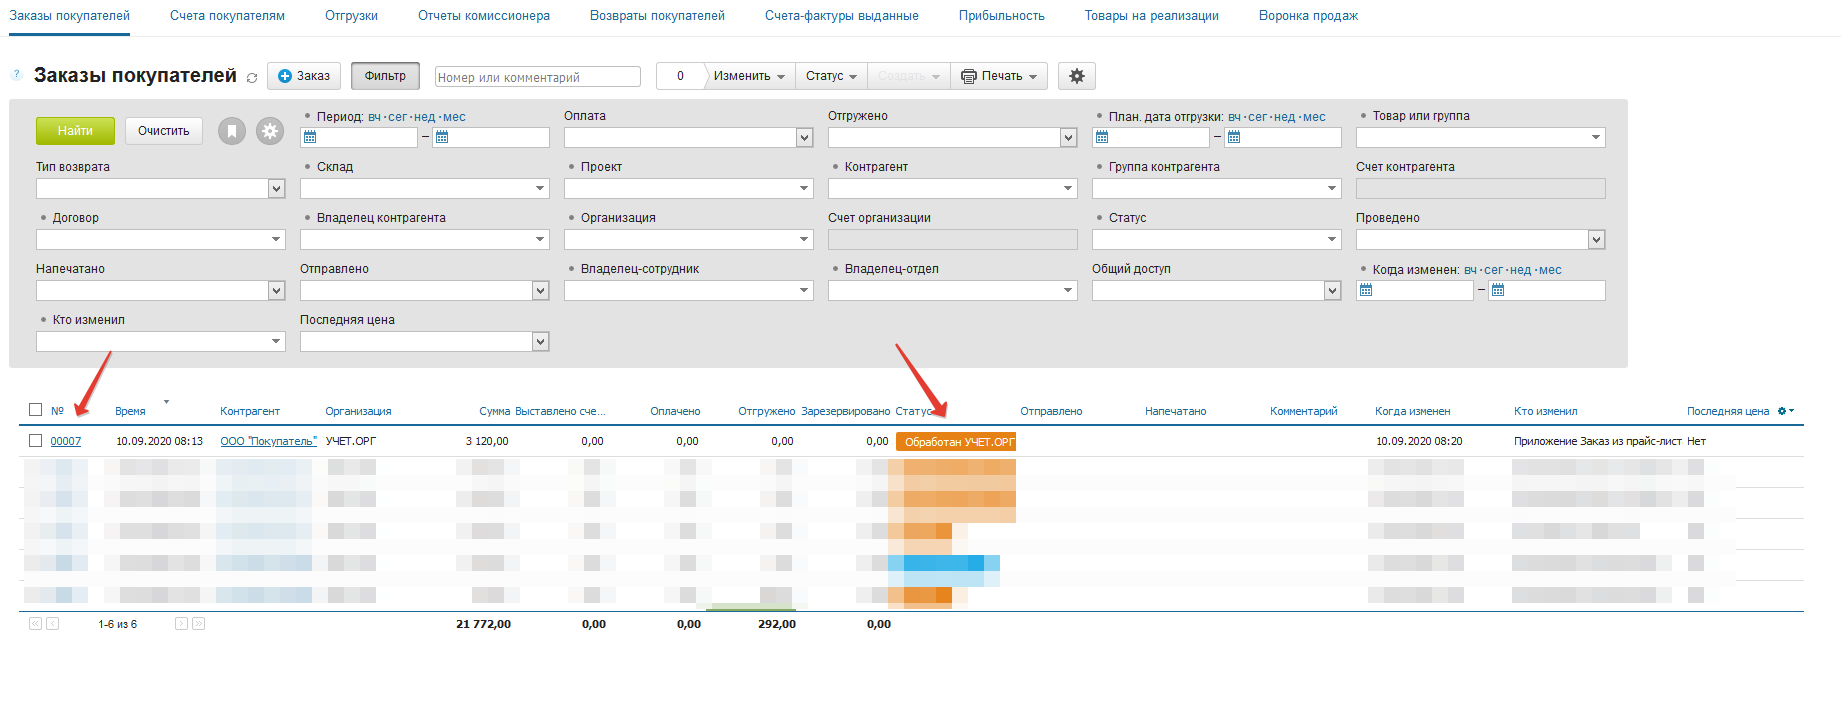Click the plus icon on Заказ button

click(285, 76)
